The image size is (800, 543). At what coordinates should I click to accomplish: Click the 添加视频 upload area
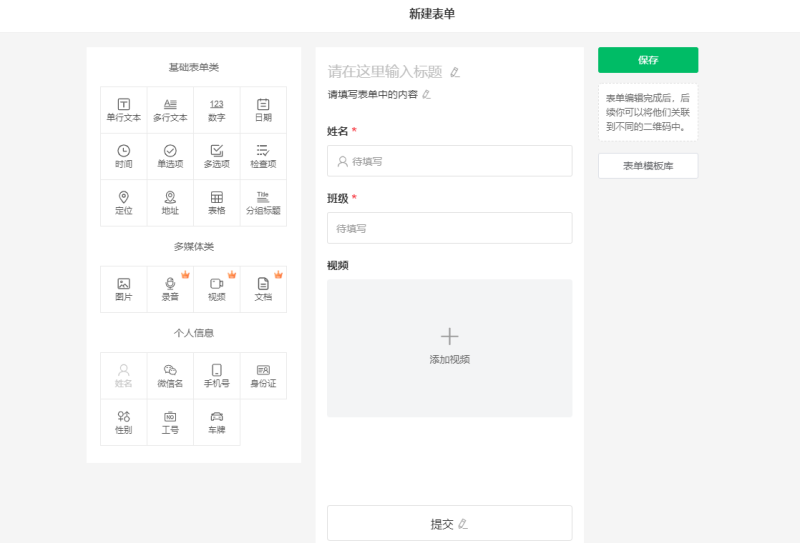449,348
